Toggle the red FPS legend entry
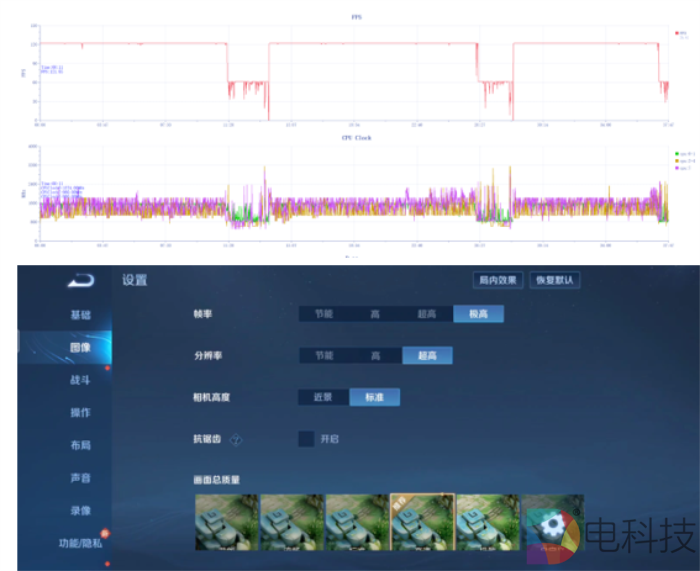The height and width of the screenshot is (571, 700). coord(681,33)
